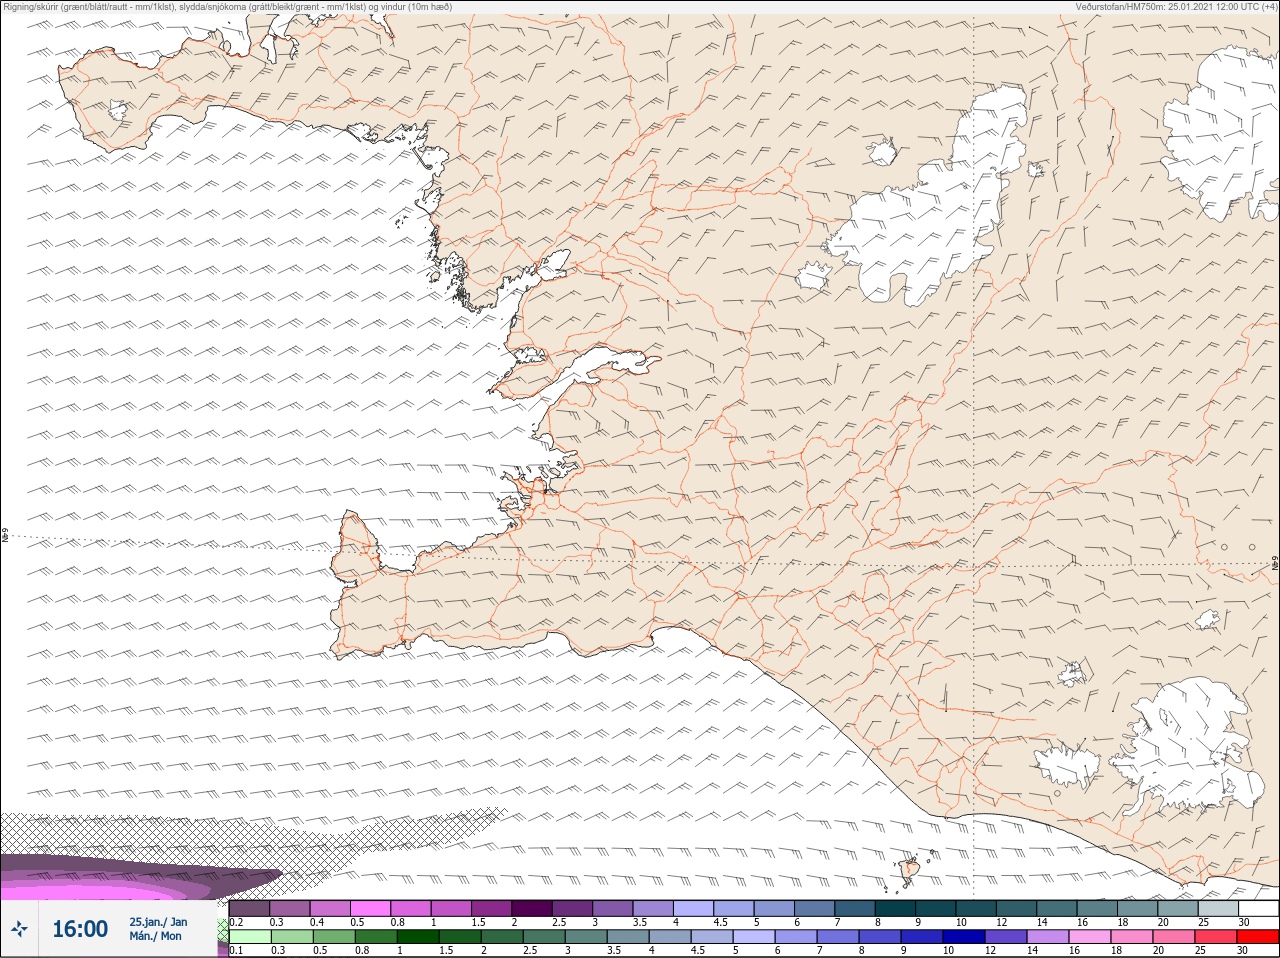
Task: Click the 16:00 forecast time display
Action: (x=80, y=929)
